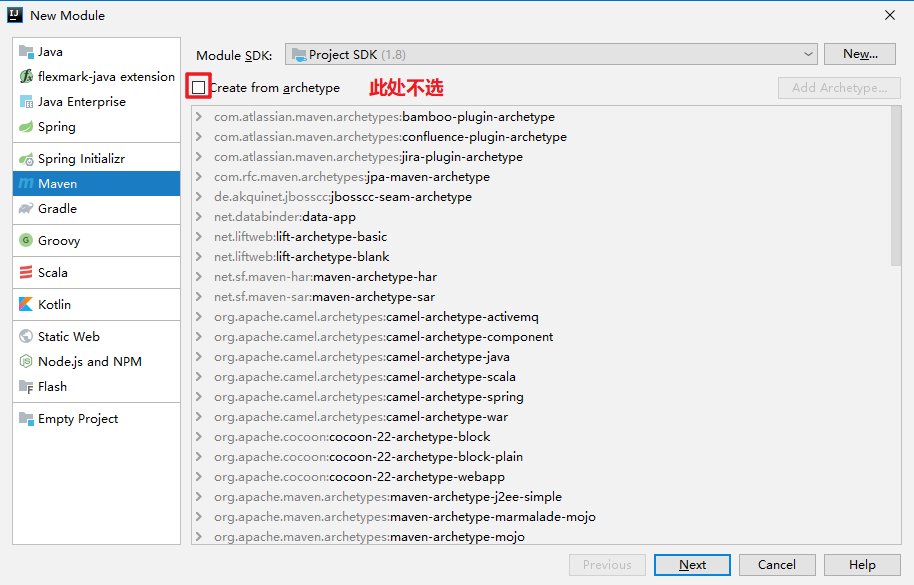Expand lift-archetype-basic node

click(x=199, y=237)
